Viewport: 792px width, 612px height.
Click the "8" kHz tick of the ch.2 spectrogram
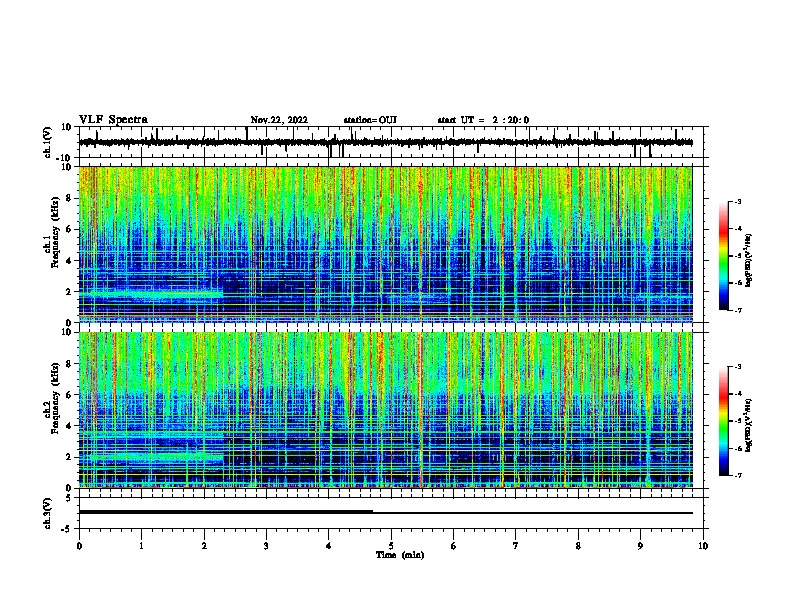[x=70, y=364]
